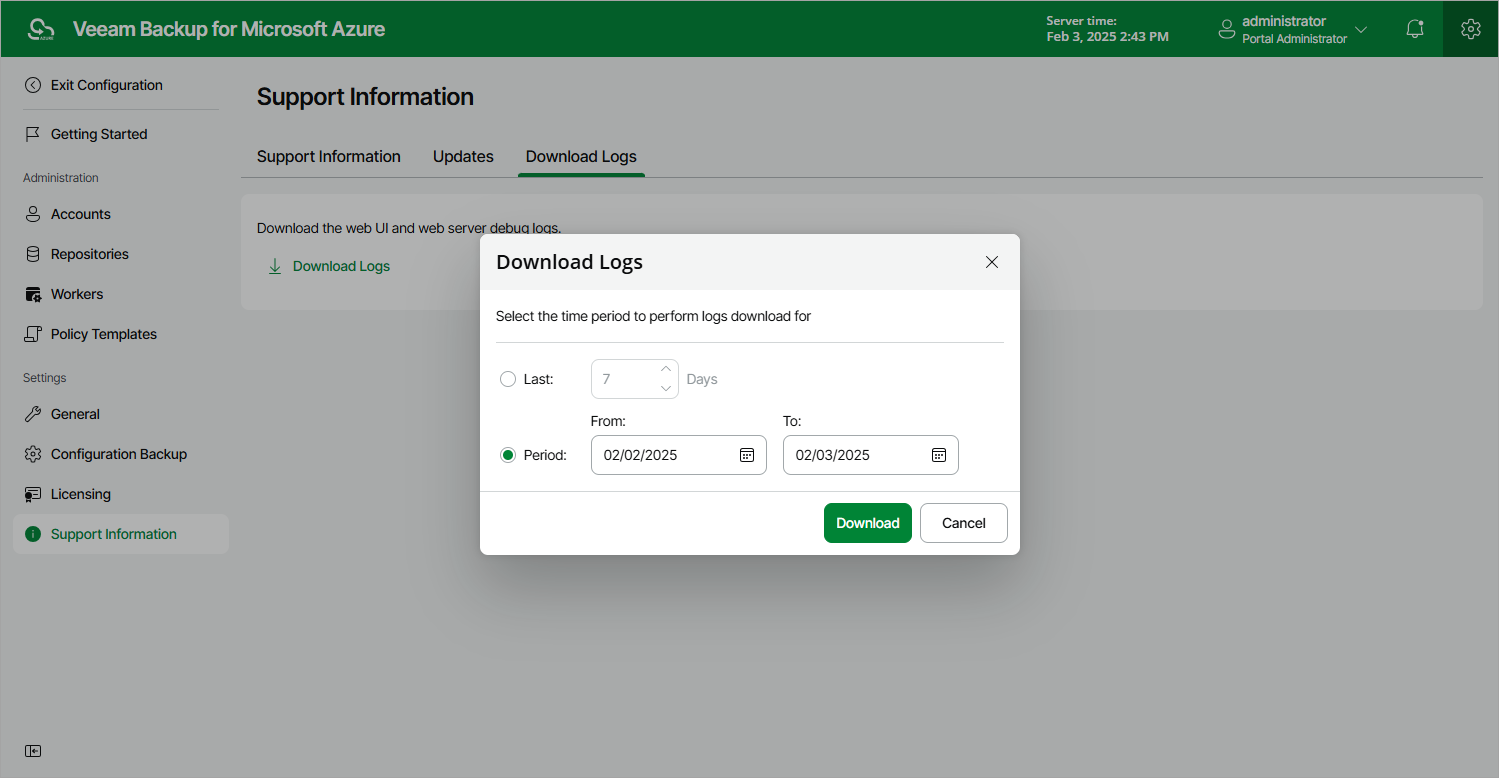This screenshot has width=1499, height=778.
Task: Click the Server time text
Action: 1107,29
